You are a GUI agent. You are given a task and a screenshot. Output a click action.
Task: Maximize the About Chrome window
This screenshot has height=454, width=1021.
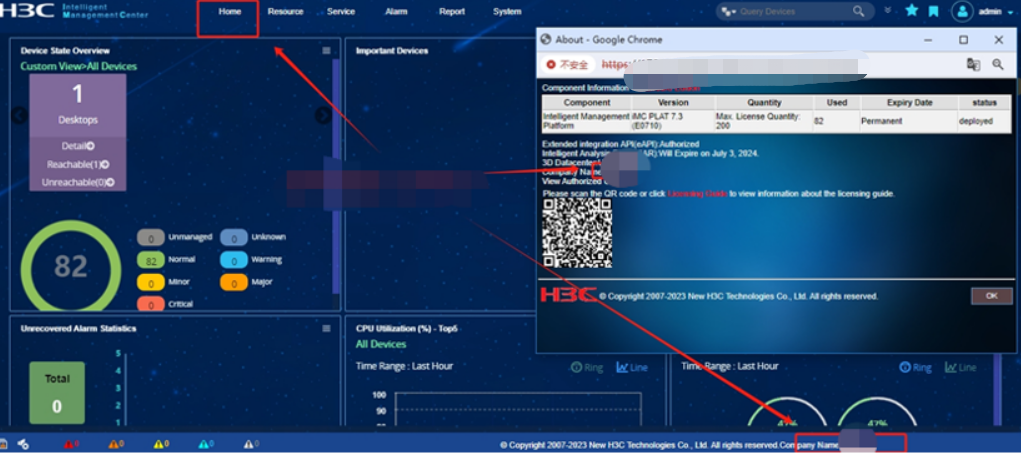pos(963,40)
